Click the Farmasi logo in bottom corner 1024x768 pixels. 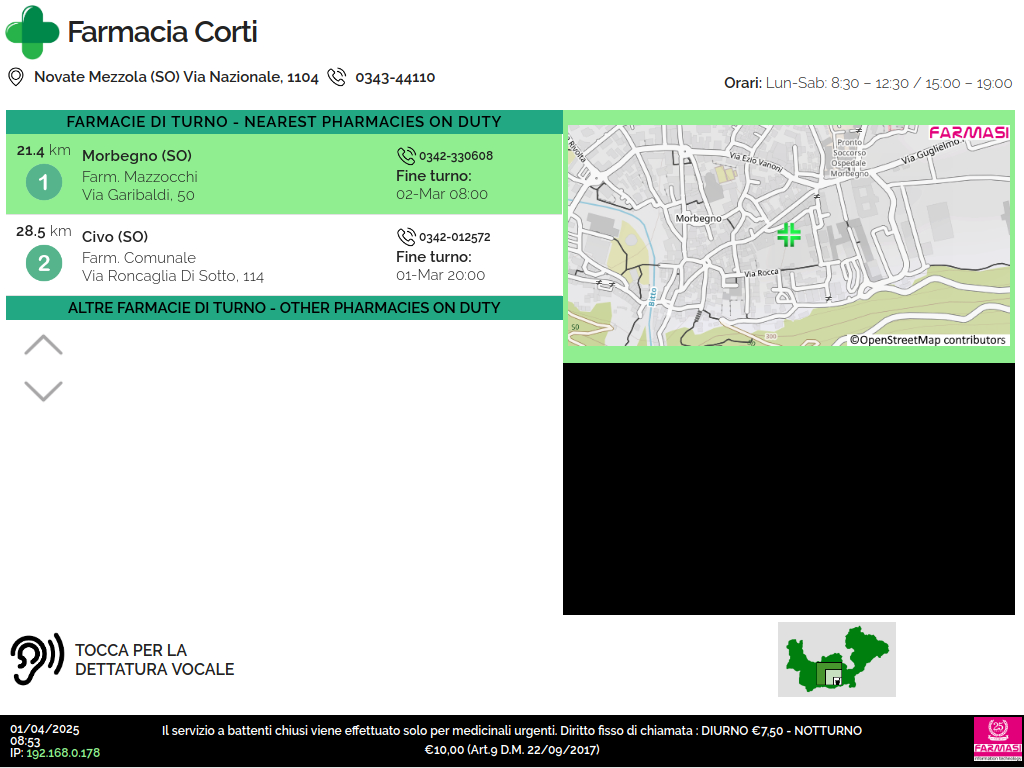(x=997, y=740)
